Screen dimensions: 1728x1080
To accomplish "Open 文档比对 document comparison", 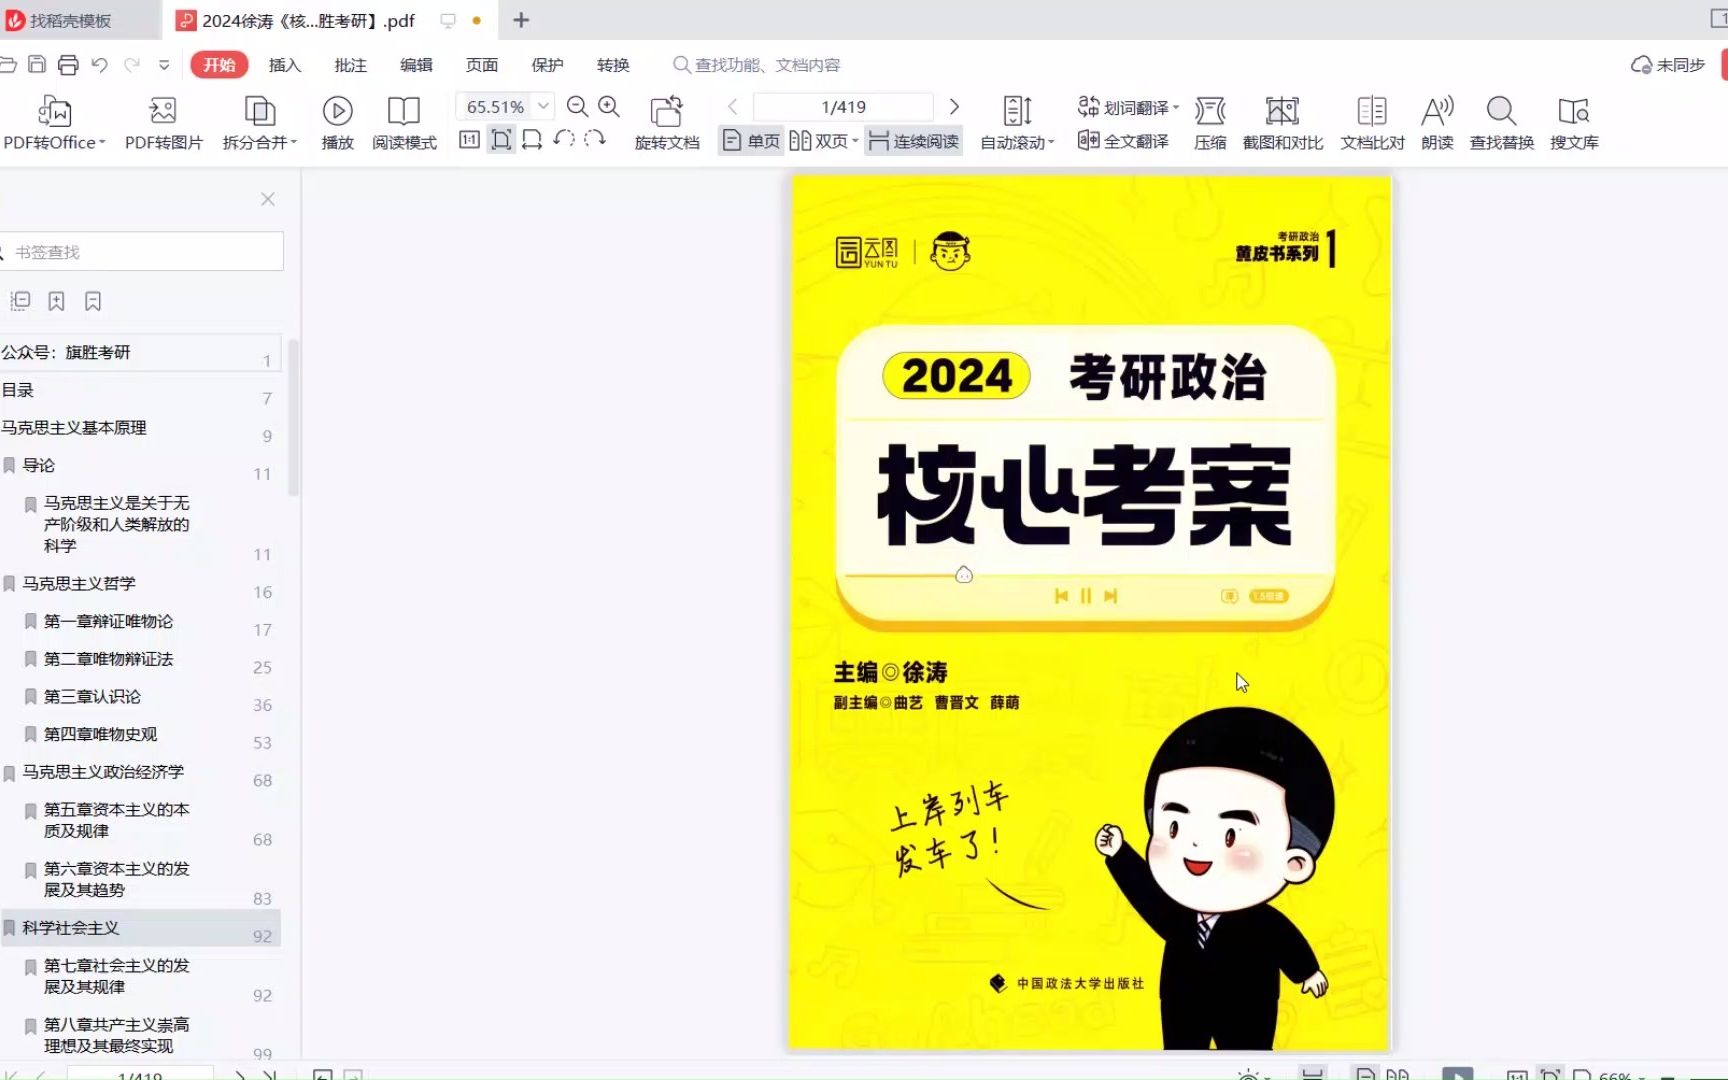I will [1372, 123].
